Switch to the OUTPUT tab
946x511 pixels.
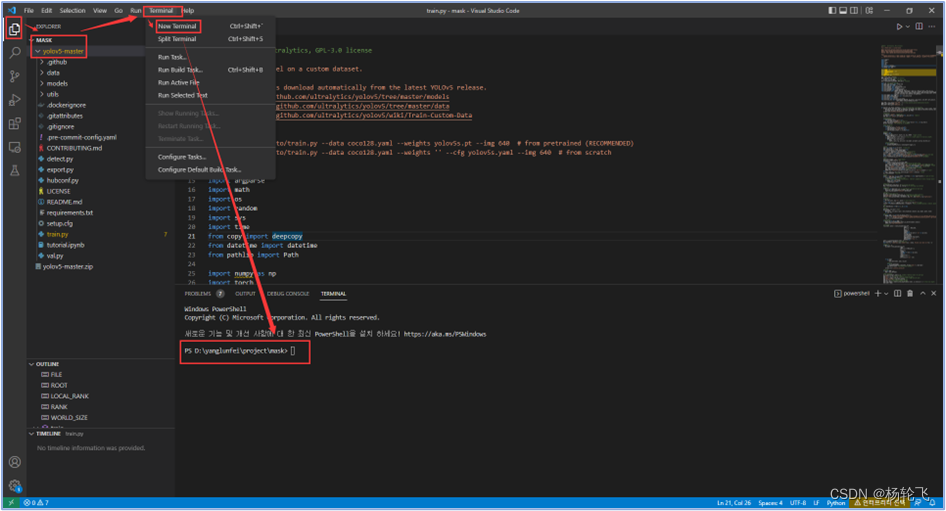[245, 293]
